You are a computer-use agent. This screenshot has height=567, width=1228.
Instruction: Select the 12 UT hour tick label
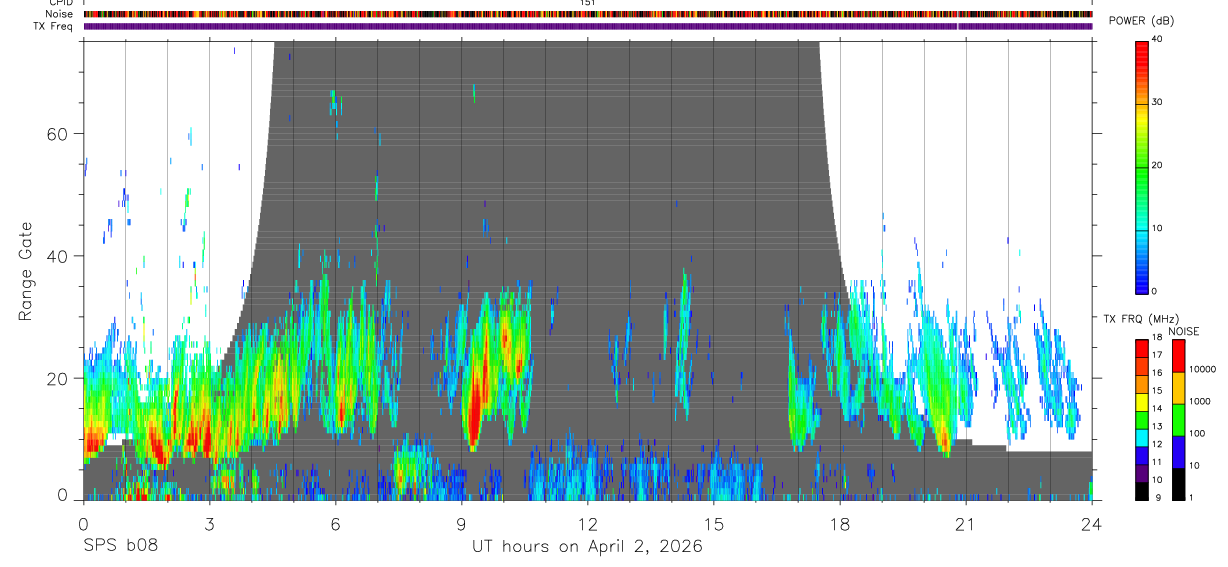(587, 524)
